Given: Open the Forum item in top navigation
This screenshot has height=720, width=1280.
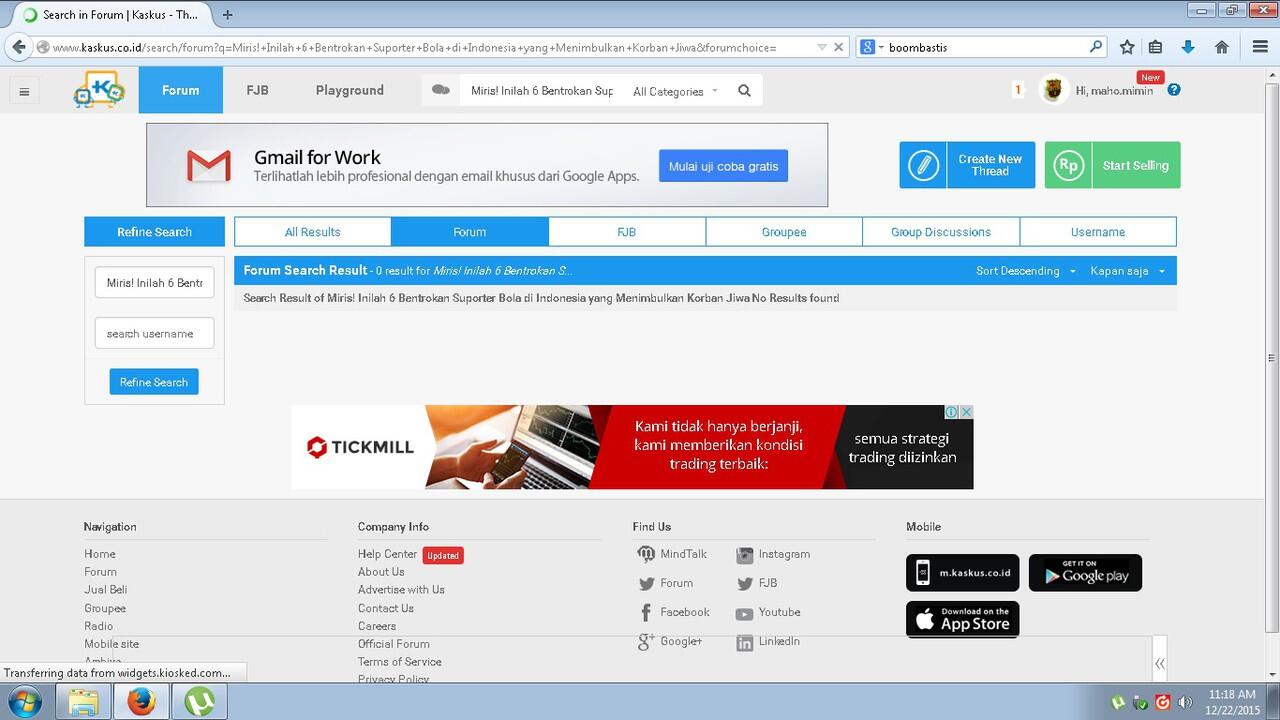Looking at the screenshot, I should pos(181,90).
